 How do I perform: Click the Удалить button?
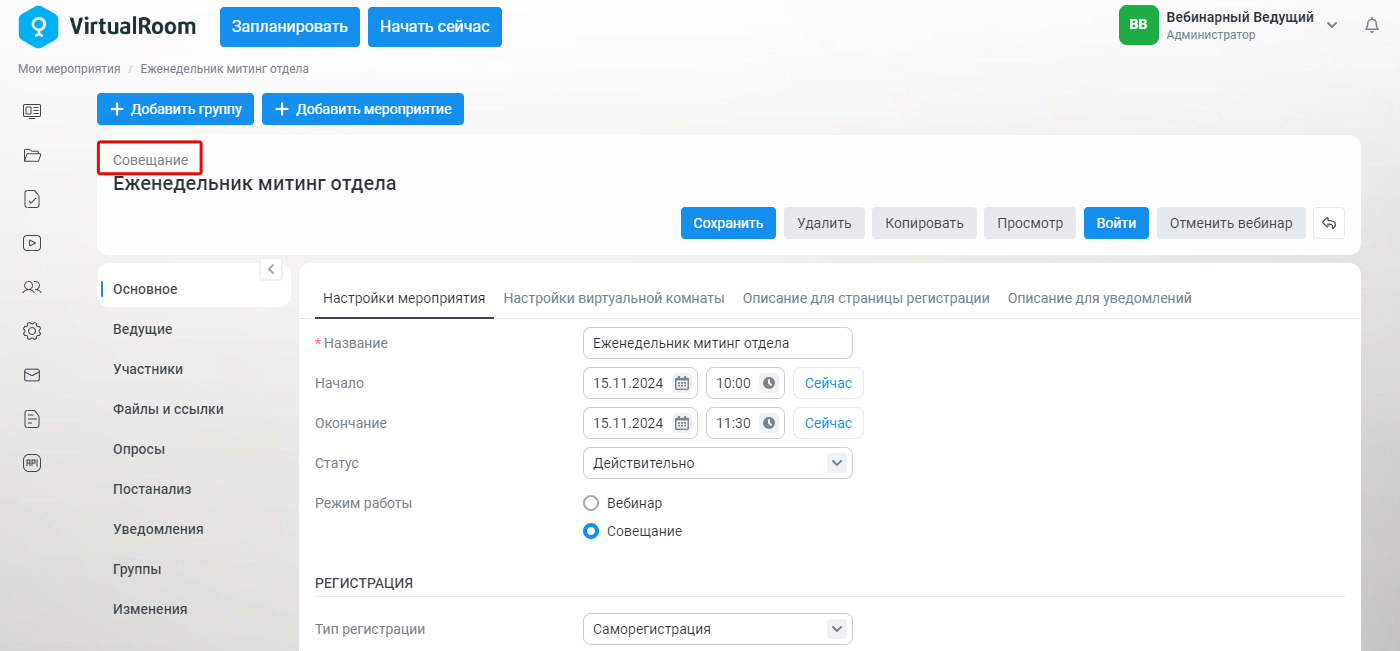[x=824, y=223]
